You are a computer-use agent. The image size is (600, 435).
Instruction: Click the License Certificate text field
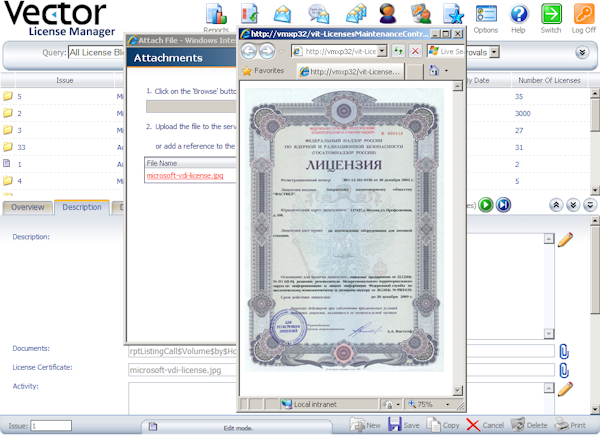(x=183, y=370)
